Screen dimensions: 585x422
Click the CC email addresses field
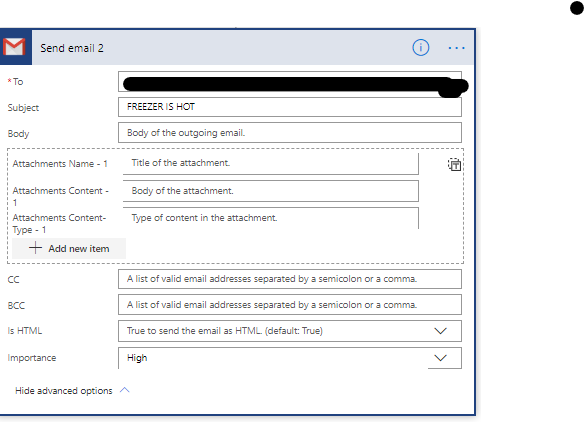[x=290, y=279]
